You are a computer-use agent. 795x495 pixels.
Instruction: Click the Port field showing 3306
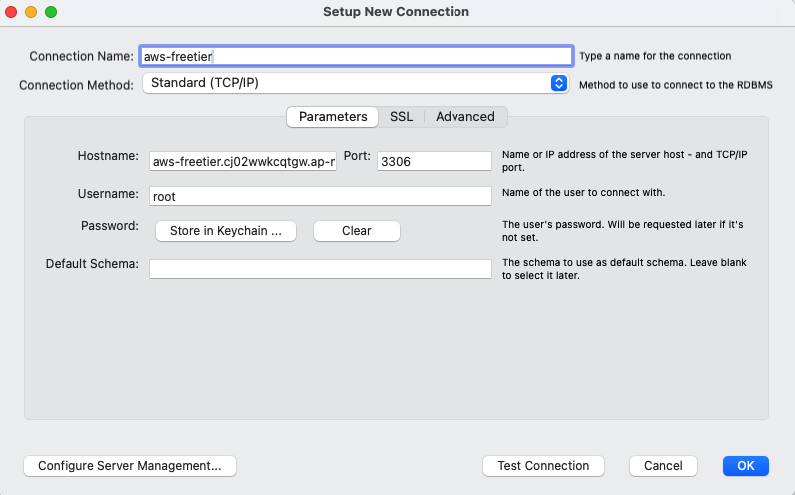point(434,161)
